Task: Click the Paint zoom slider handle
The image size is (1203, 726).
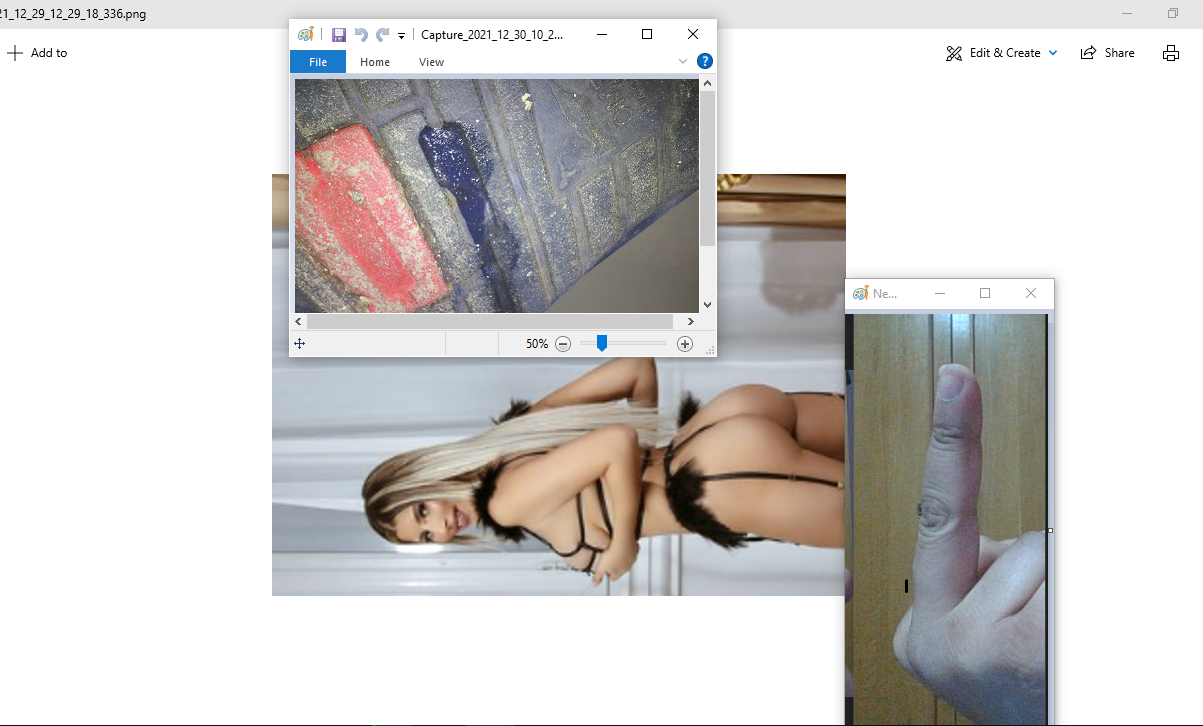Action: [x=602, y=344]
